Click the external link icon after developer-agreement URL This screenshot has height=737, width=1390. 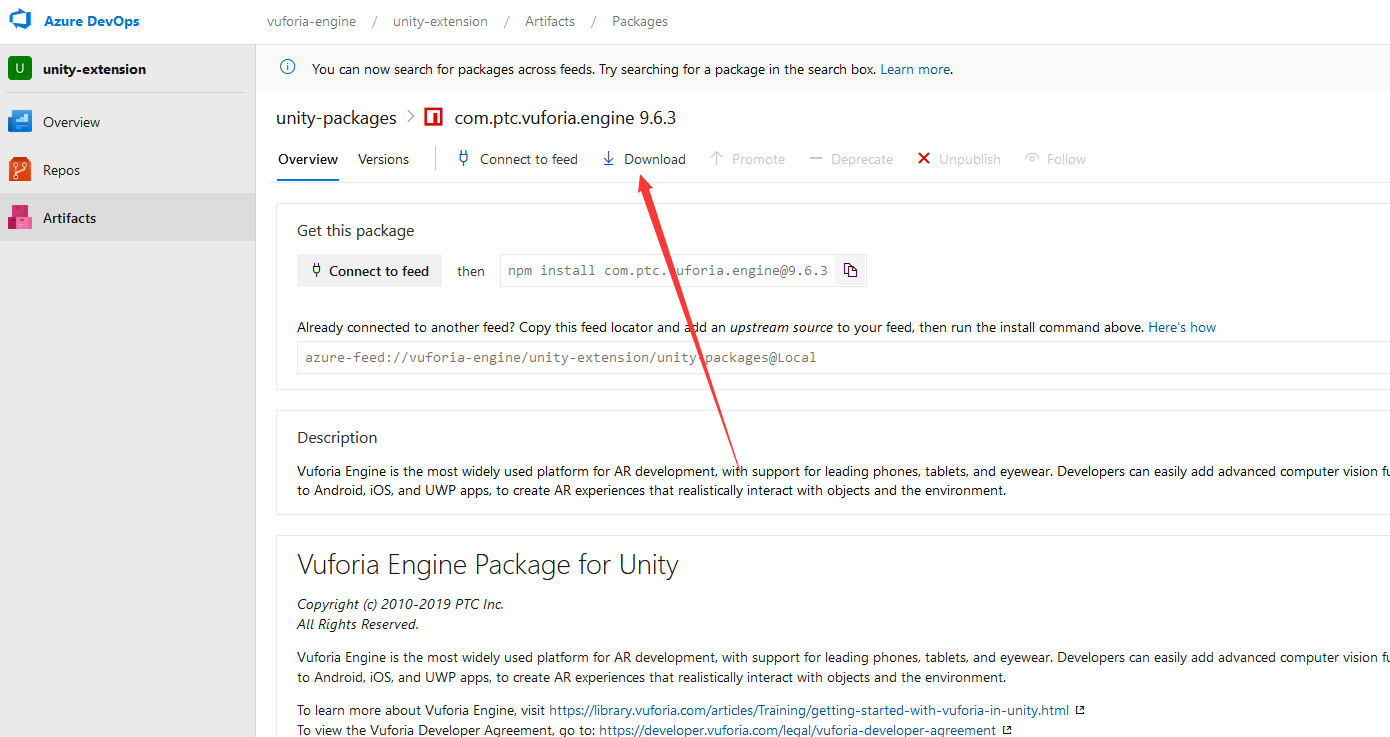(1007, 730)
